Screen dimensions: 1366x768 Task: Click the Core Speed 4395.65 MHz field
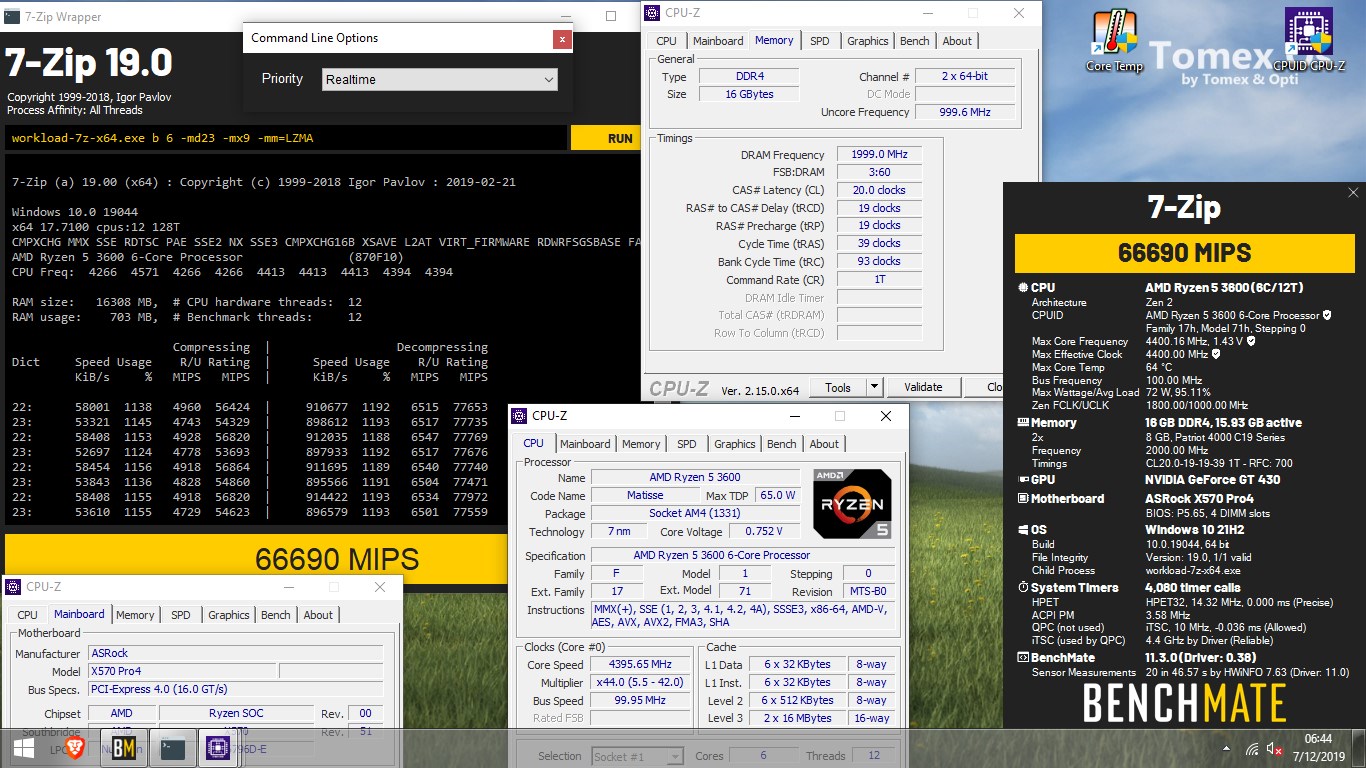641,664
